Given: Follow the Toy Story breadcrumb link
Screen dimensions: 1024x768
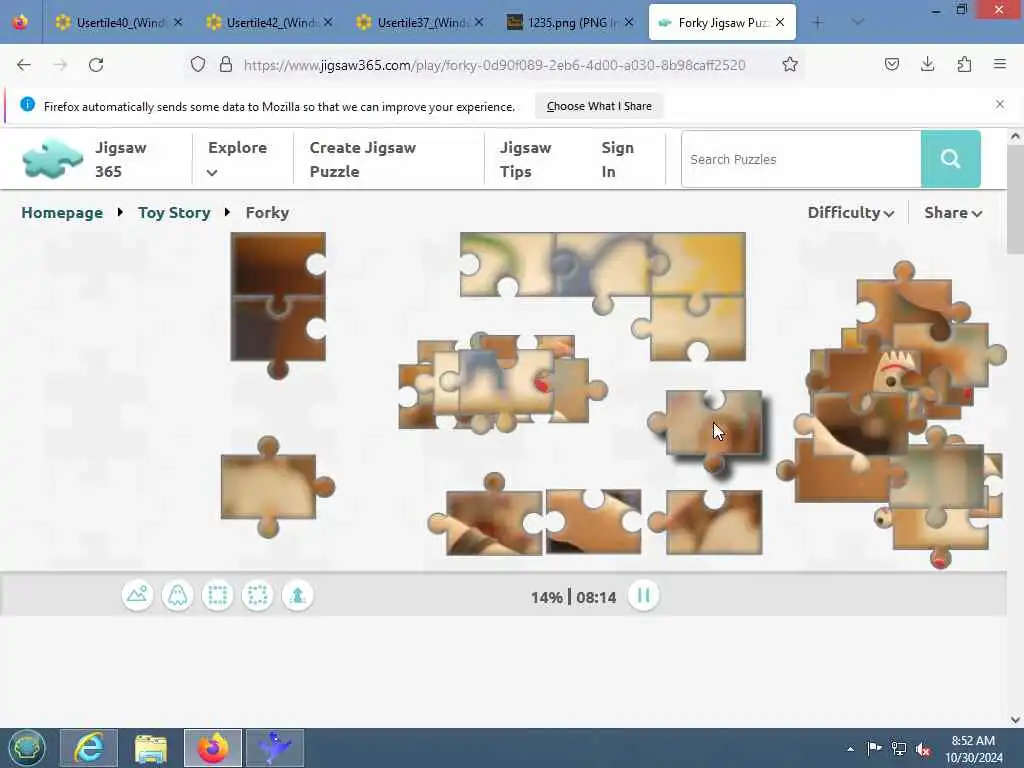Looking at the screenshot, I should (x=174, y=213).
